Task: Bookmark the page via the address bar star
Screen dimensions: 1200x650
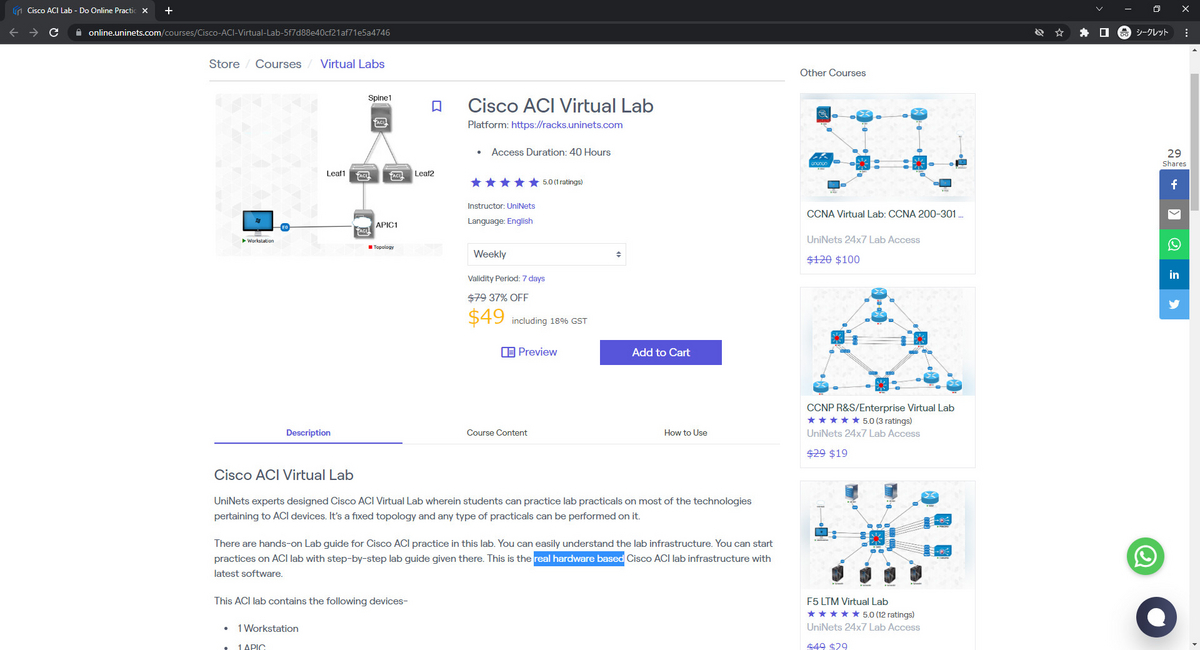Action: pyautogui.click(x=1058, y=31)
